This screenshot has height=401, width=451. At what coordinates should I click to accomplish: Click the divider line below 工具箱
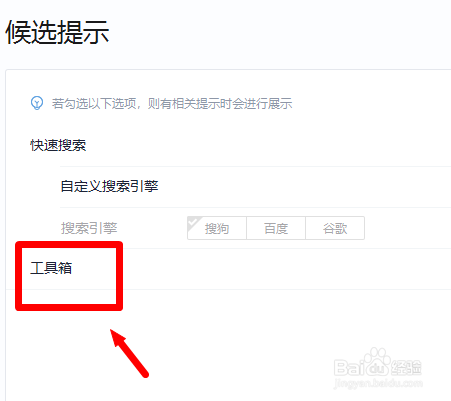(x=228, y=289)
